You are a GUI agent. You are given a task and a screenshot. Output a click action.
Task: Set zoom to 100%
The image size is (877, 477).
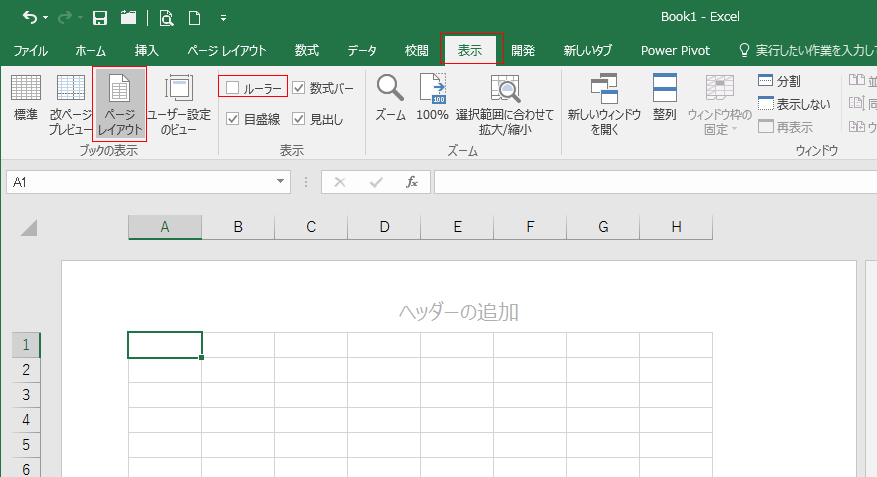(432, 99)
